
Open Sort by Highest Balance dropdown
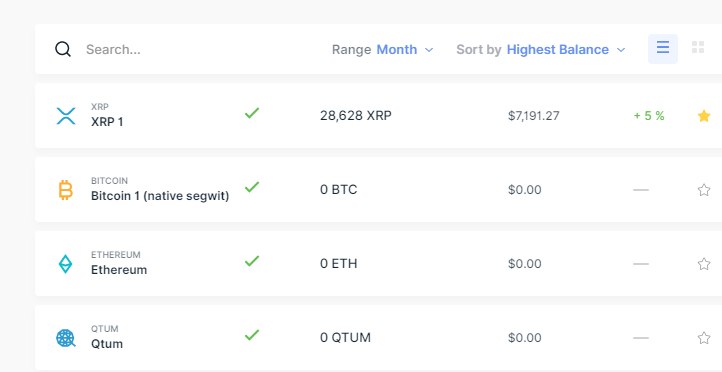click(x=541, y=49)
